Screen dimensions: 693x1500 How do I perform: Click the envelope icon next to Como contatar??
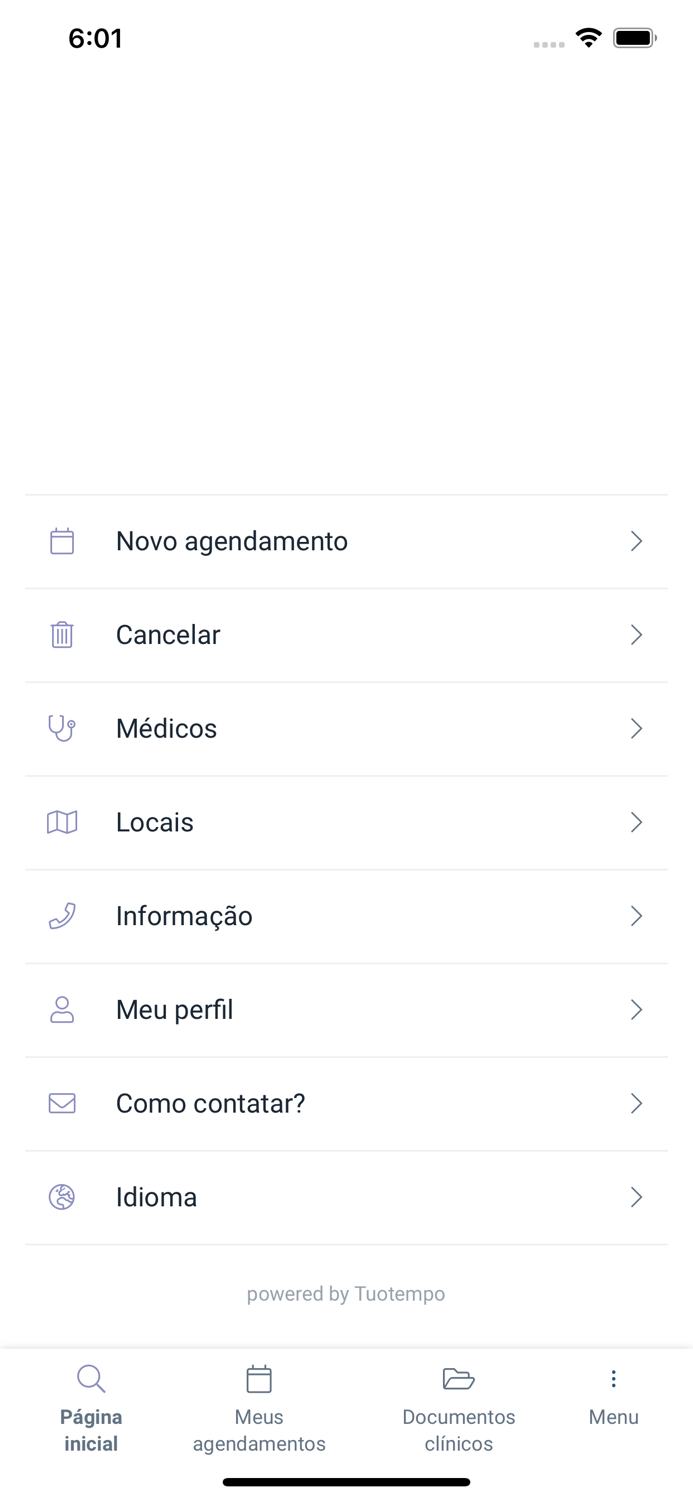click(x=62, y=1103)
